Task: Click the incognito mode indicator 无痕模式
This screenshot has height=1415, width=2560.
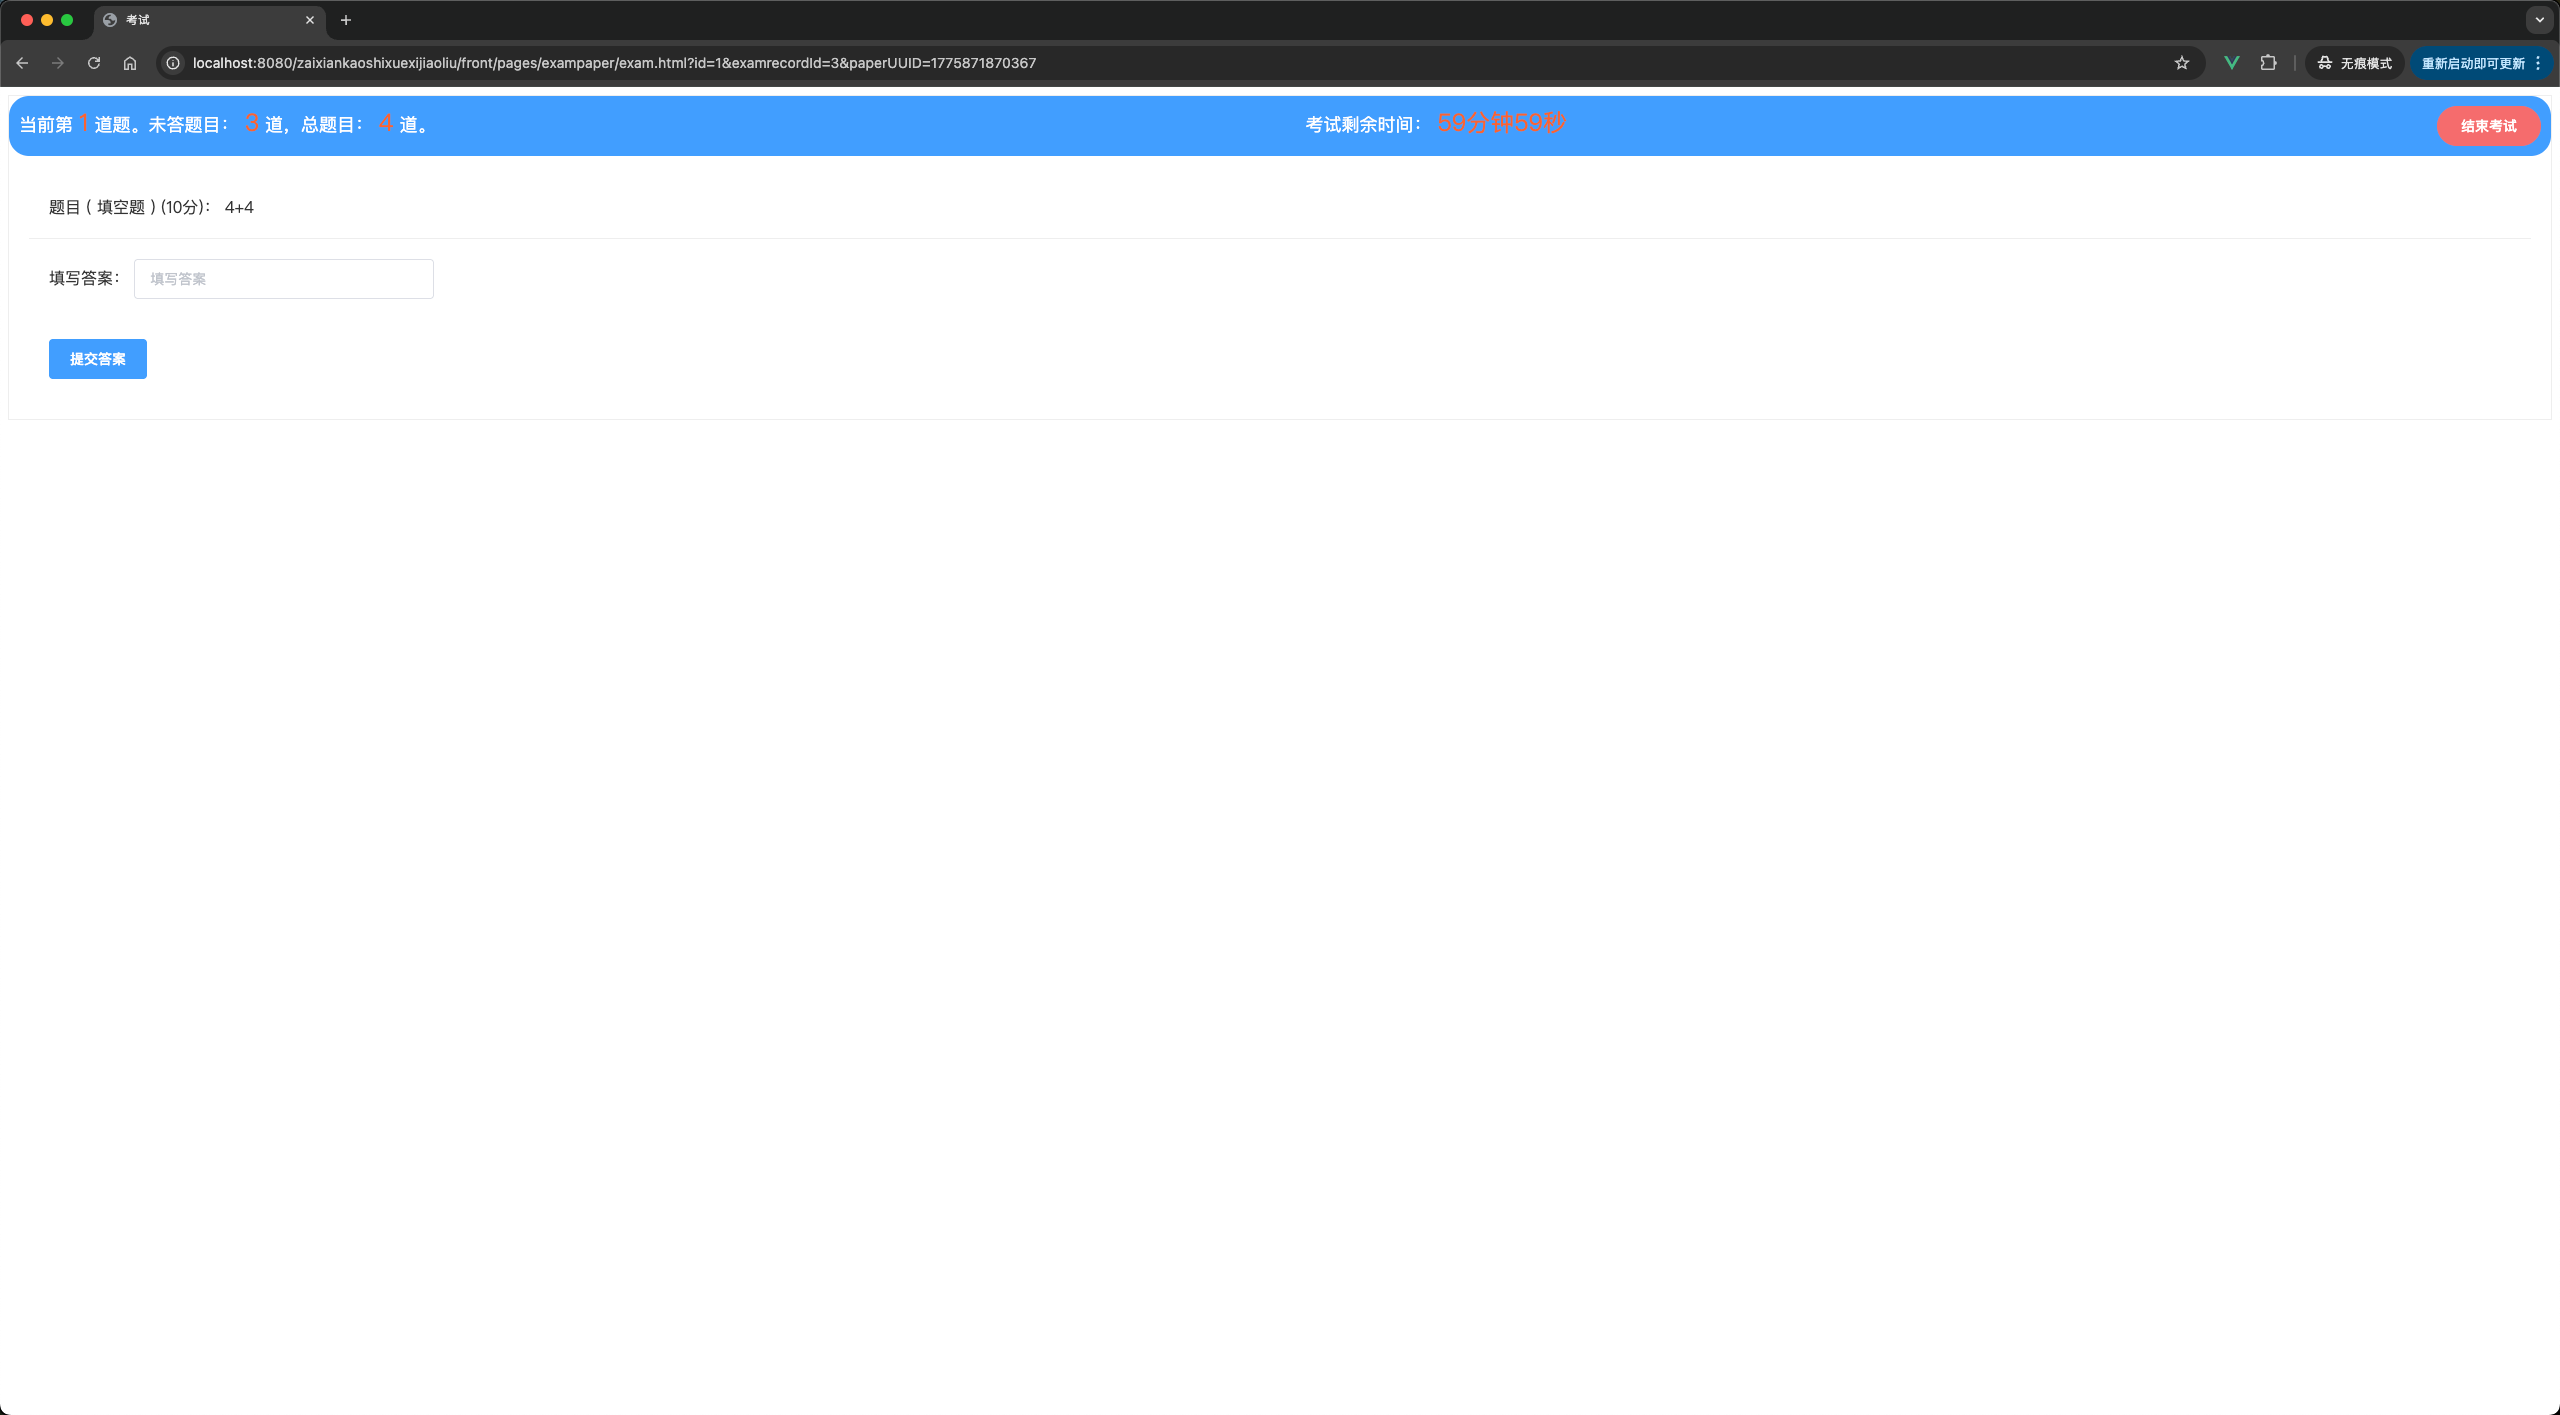Action: 2354,63
